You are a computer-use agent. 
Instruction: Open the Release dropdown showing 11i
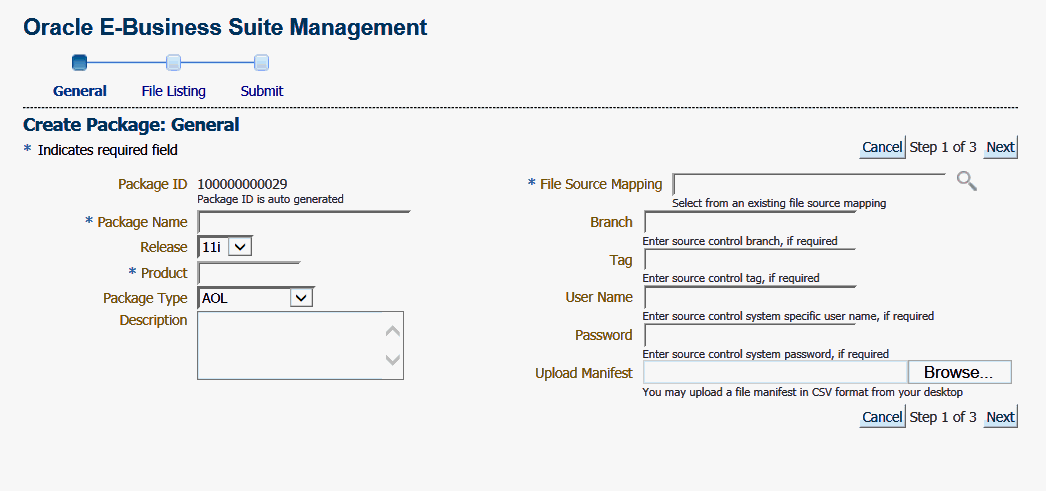225,247
